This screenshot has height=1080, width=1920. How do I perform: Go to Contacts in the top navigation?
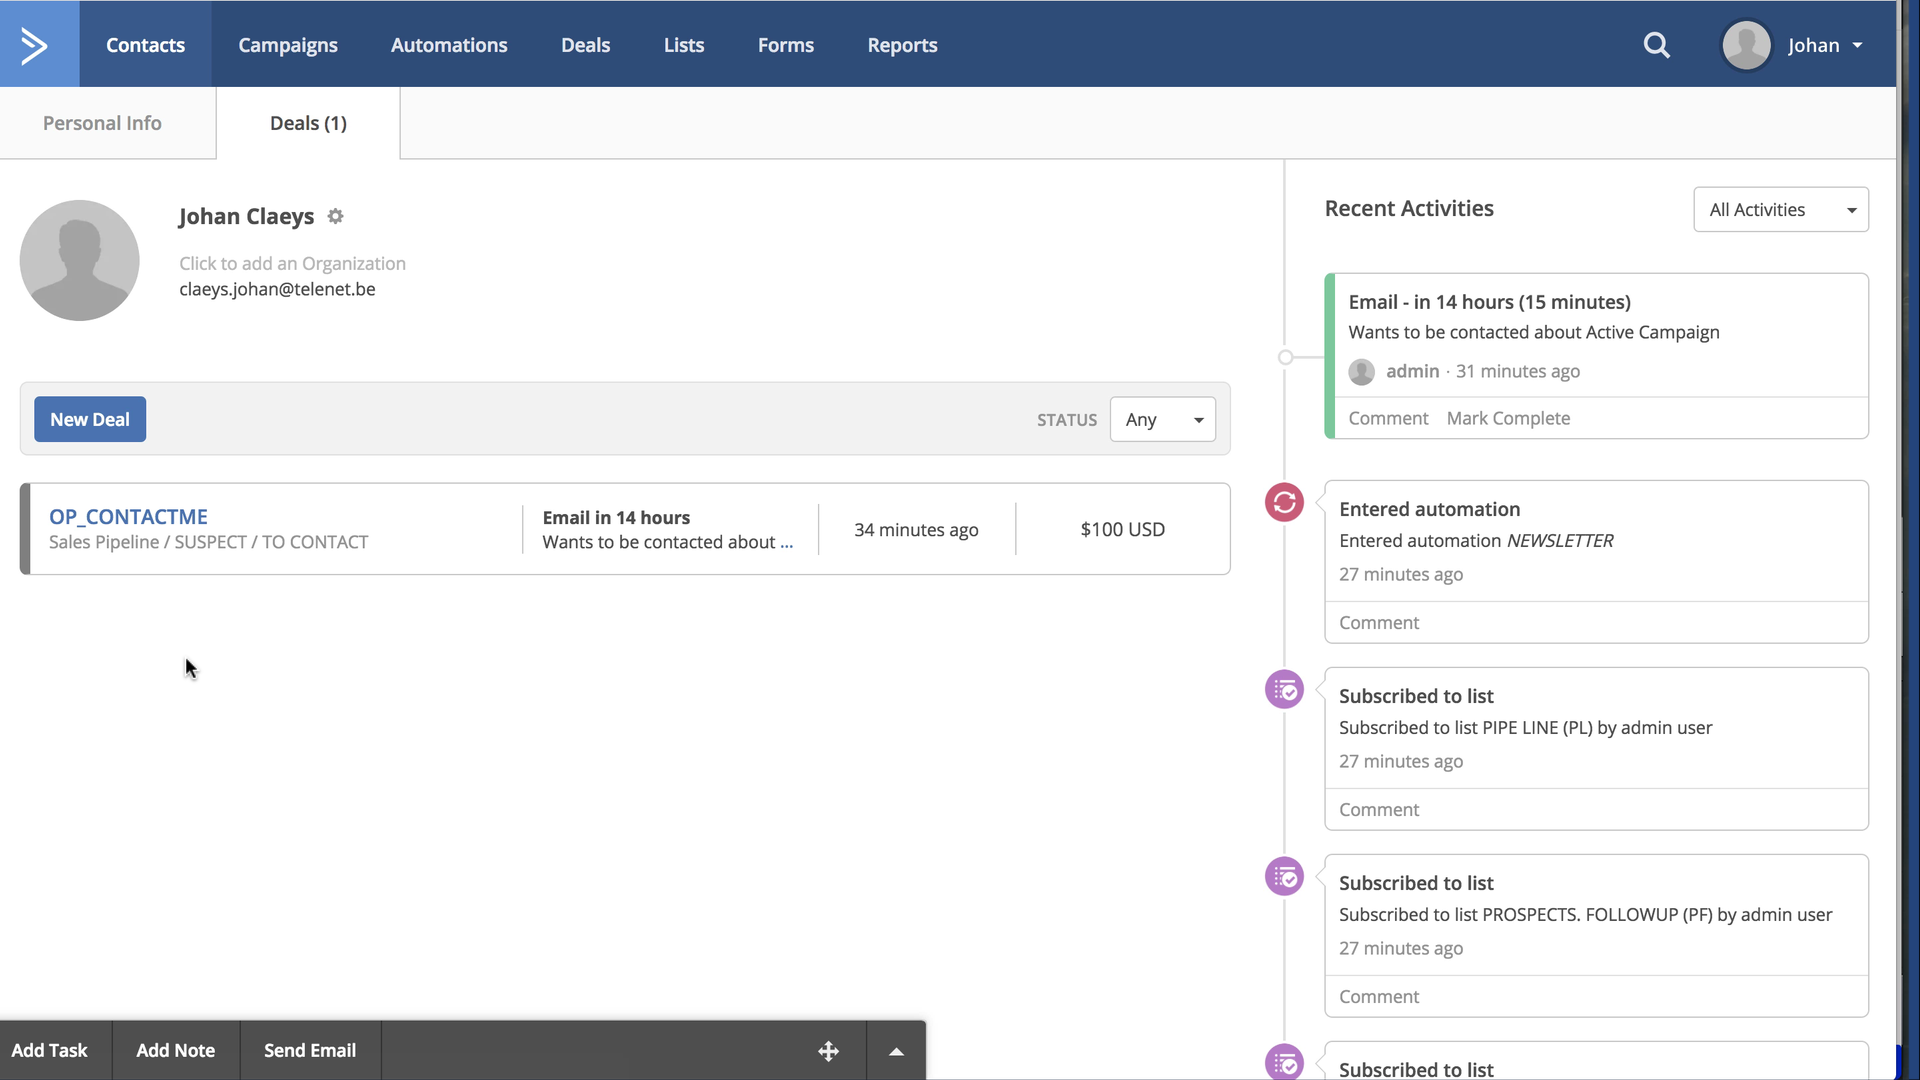[x=145, y=45]
